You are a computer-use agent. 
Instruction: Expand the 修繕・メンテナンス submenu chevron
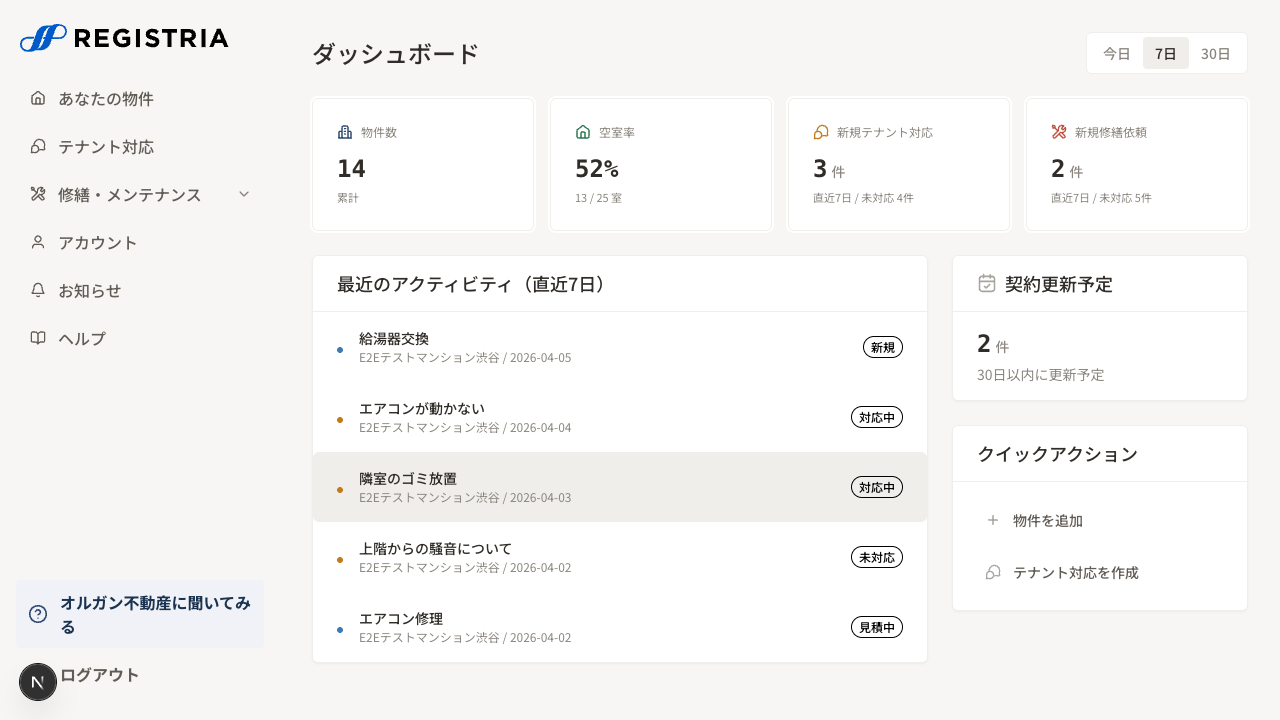tap(244, 194)
